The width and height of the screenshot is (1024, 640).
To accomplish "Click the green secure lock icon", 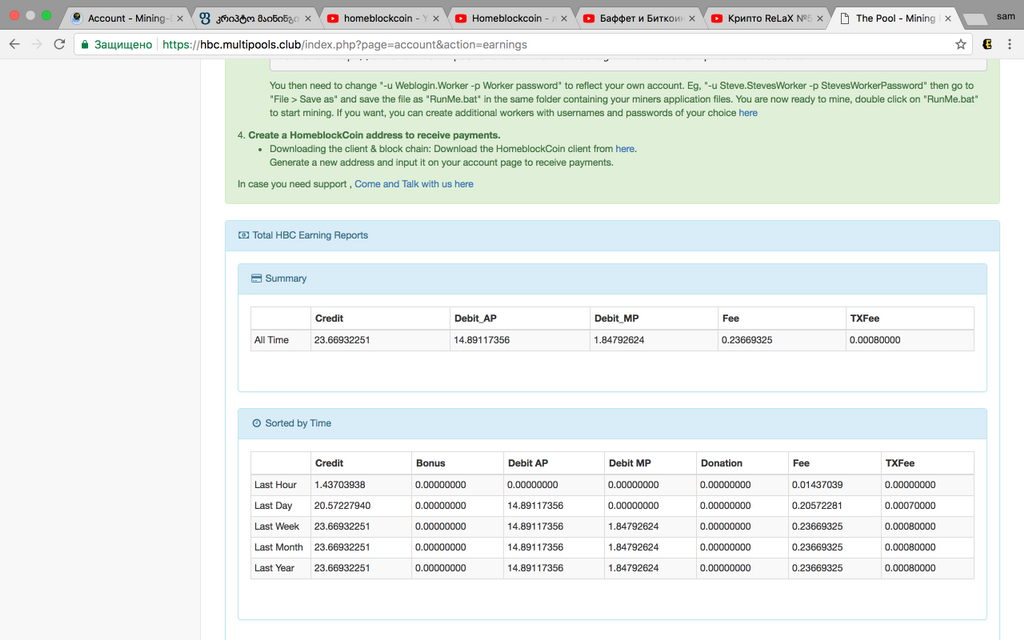I will click(x=85, y=44).
